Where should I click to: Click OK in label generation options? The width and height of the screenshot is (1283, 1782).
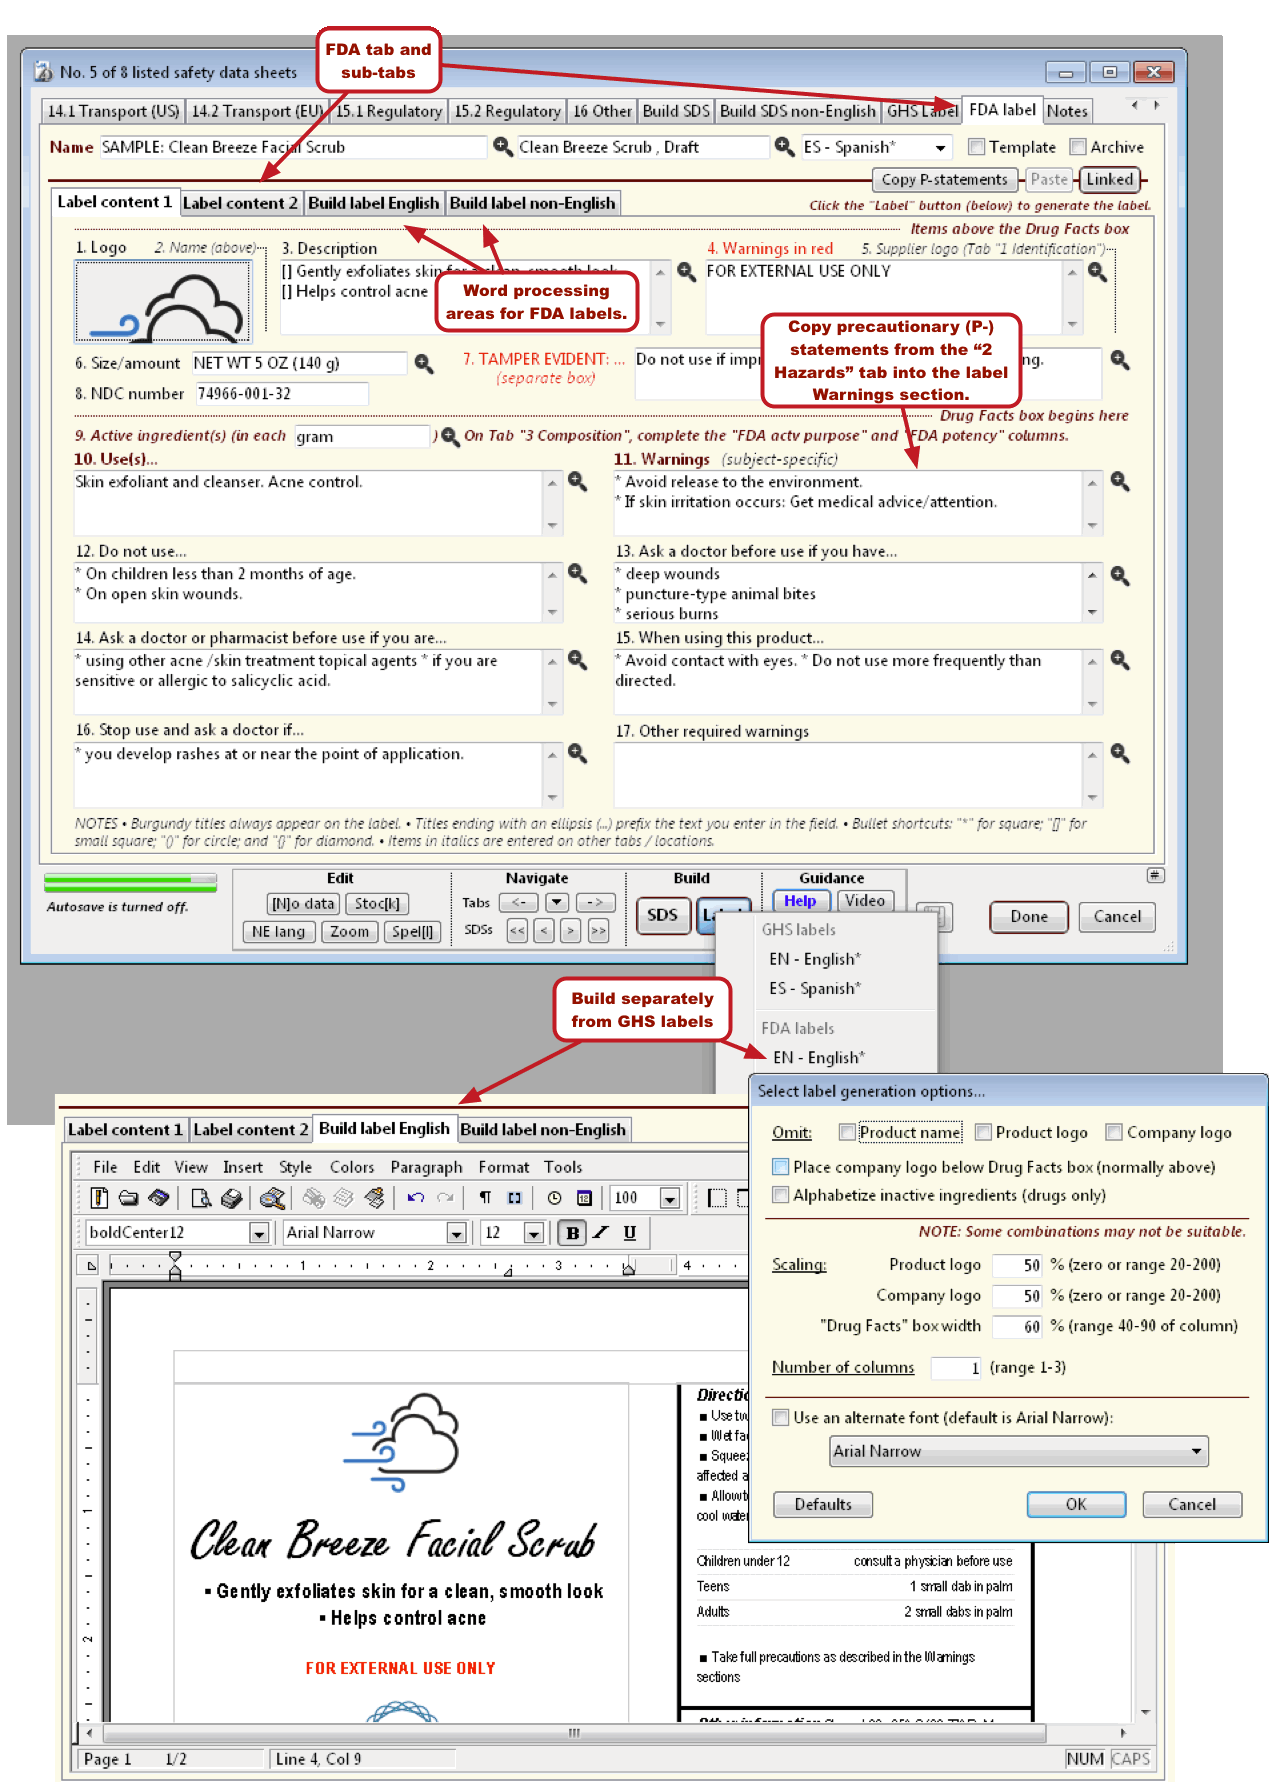(x=1076, y=1505)
